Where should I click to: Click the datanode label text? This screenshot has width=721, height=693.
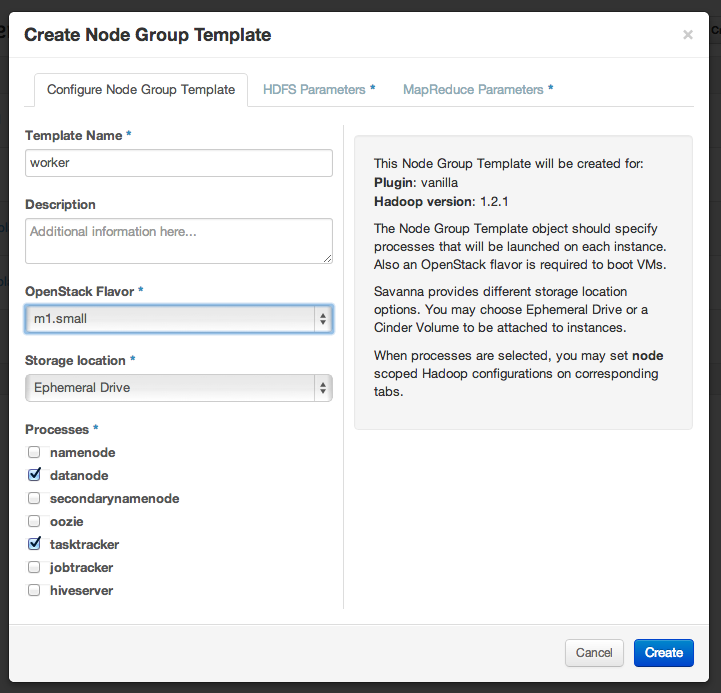coord(79,476)
